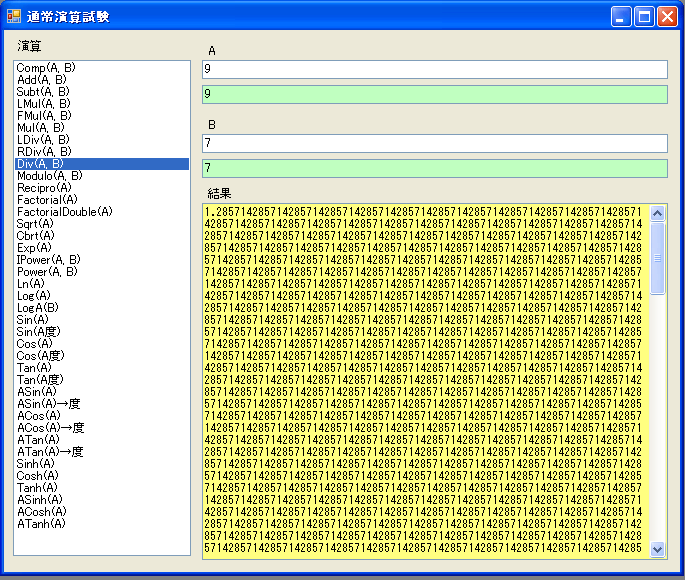Image resolution: width=685 pixels, height=580 pixels.
Task: Choose Cbrt(A) in the list
Action: tap(102, 236)
